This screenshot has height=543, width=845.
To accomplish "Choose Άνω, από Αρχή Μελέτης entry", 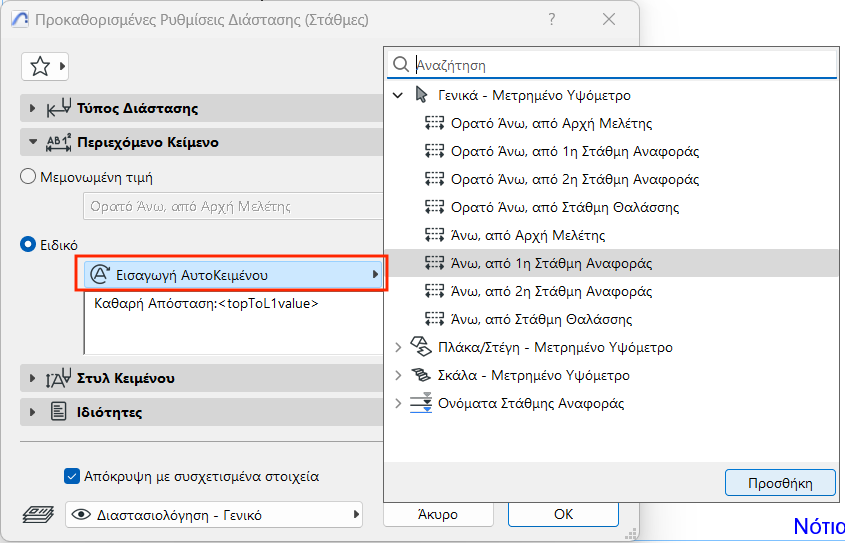I will pos(612,235).
